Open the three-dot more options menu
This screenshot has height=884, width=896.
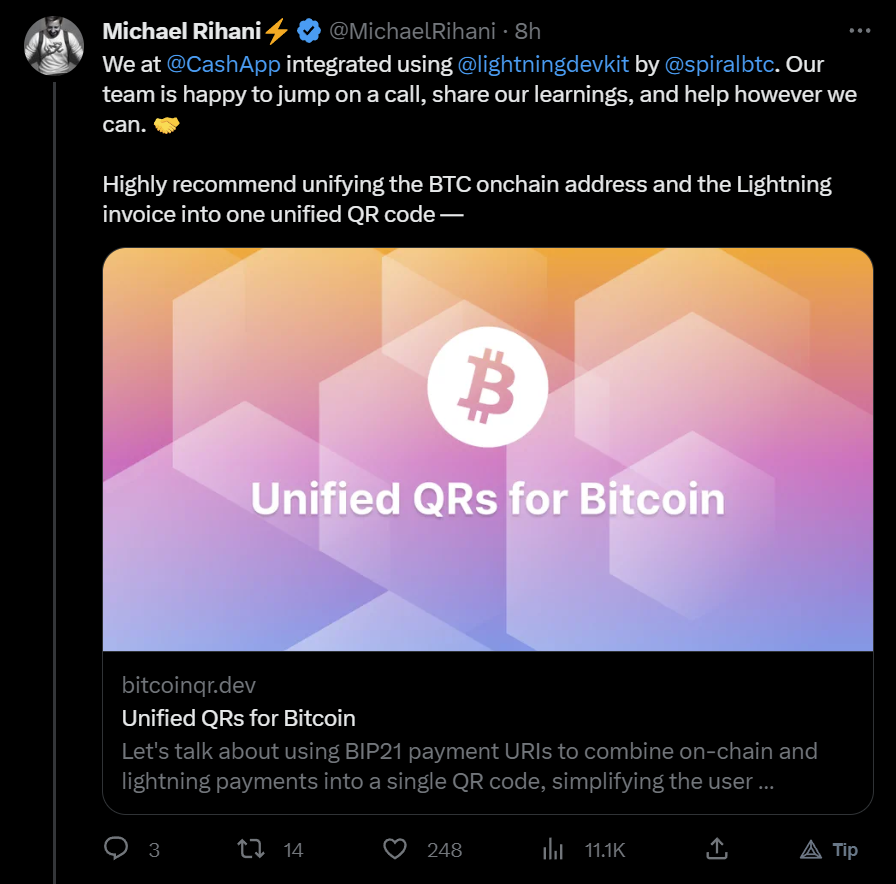(x=859, y=31)
